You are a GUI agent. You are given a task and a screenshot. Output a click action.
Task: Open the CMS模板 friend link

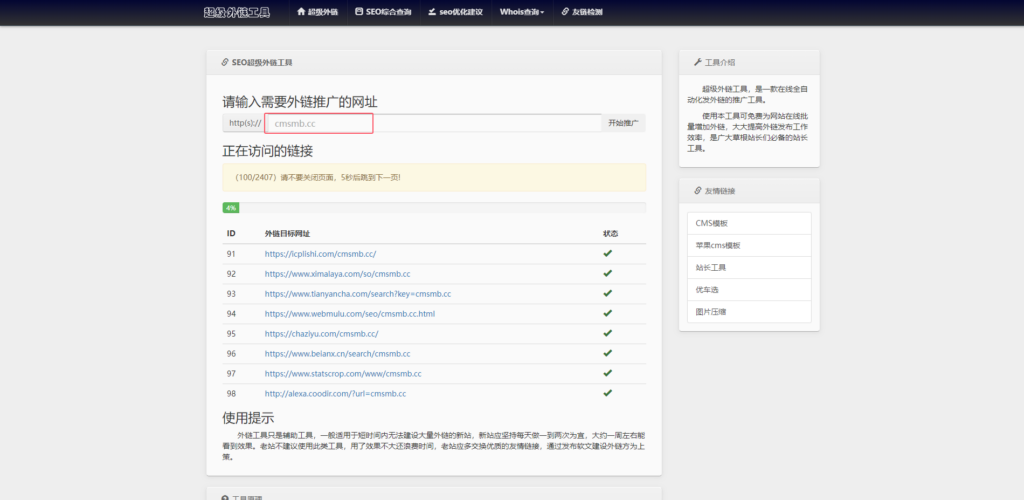749,223
